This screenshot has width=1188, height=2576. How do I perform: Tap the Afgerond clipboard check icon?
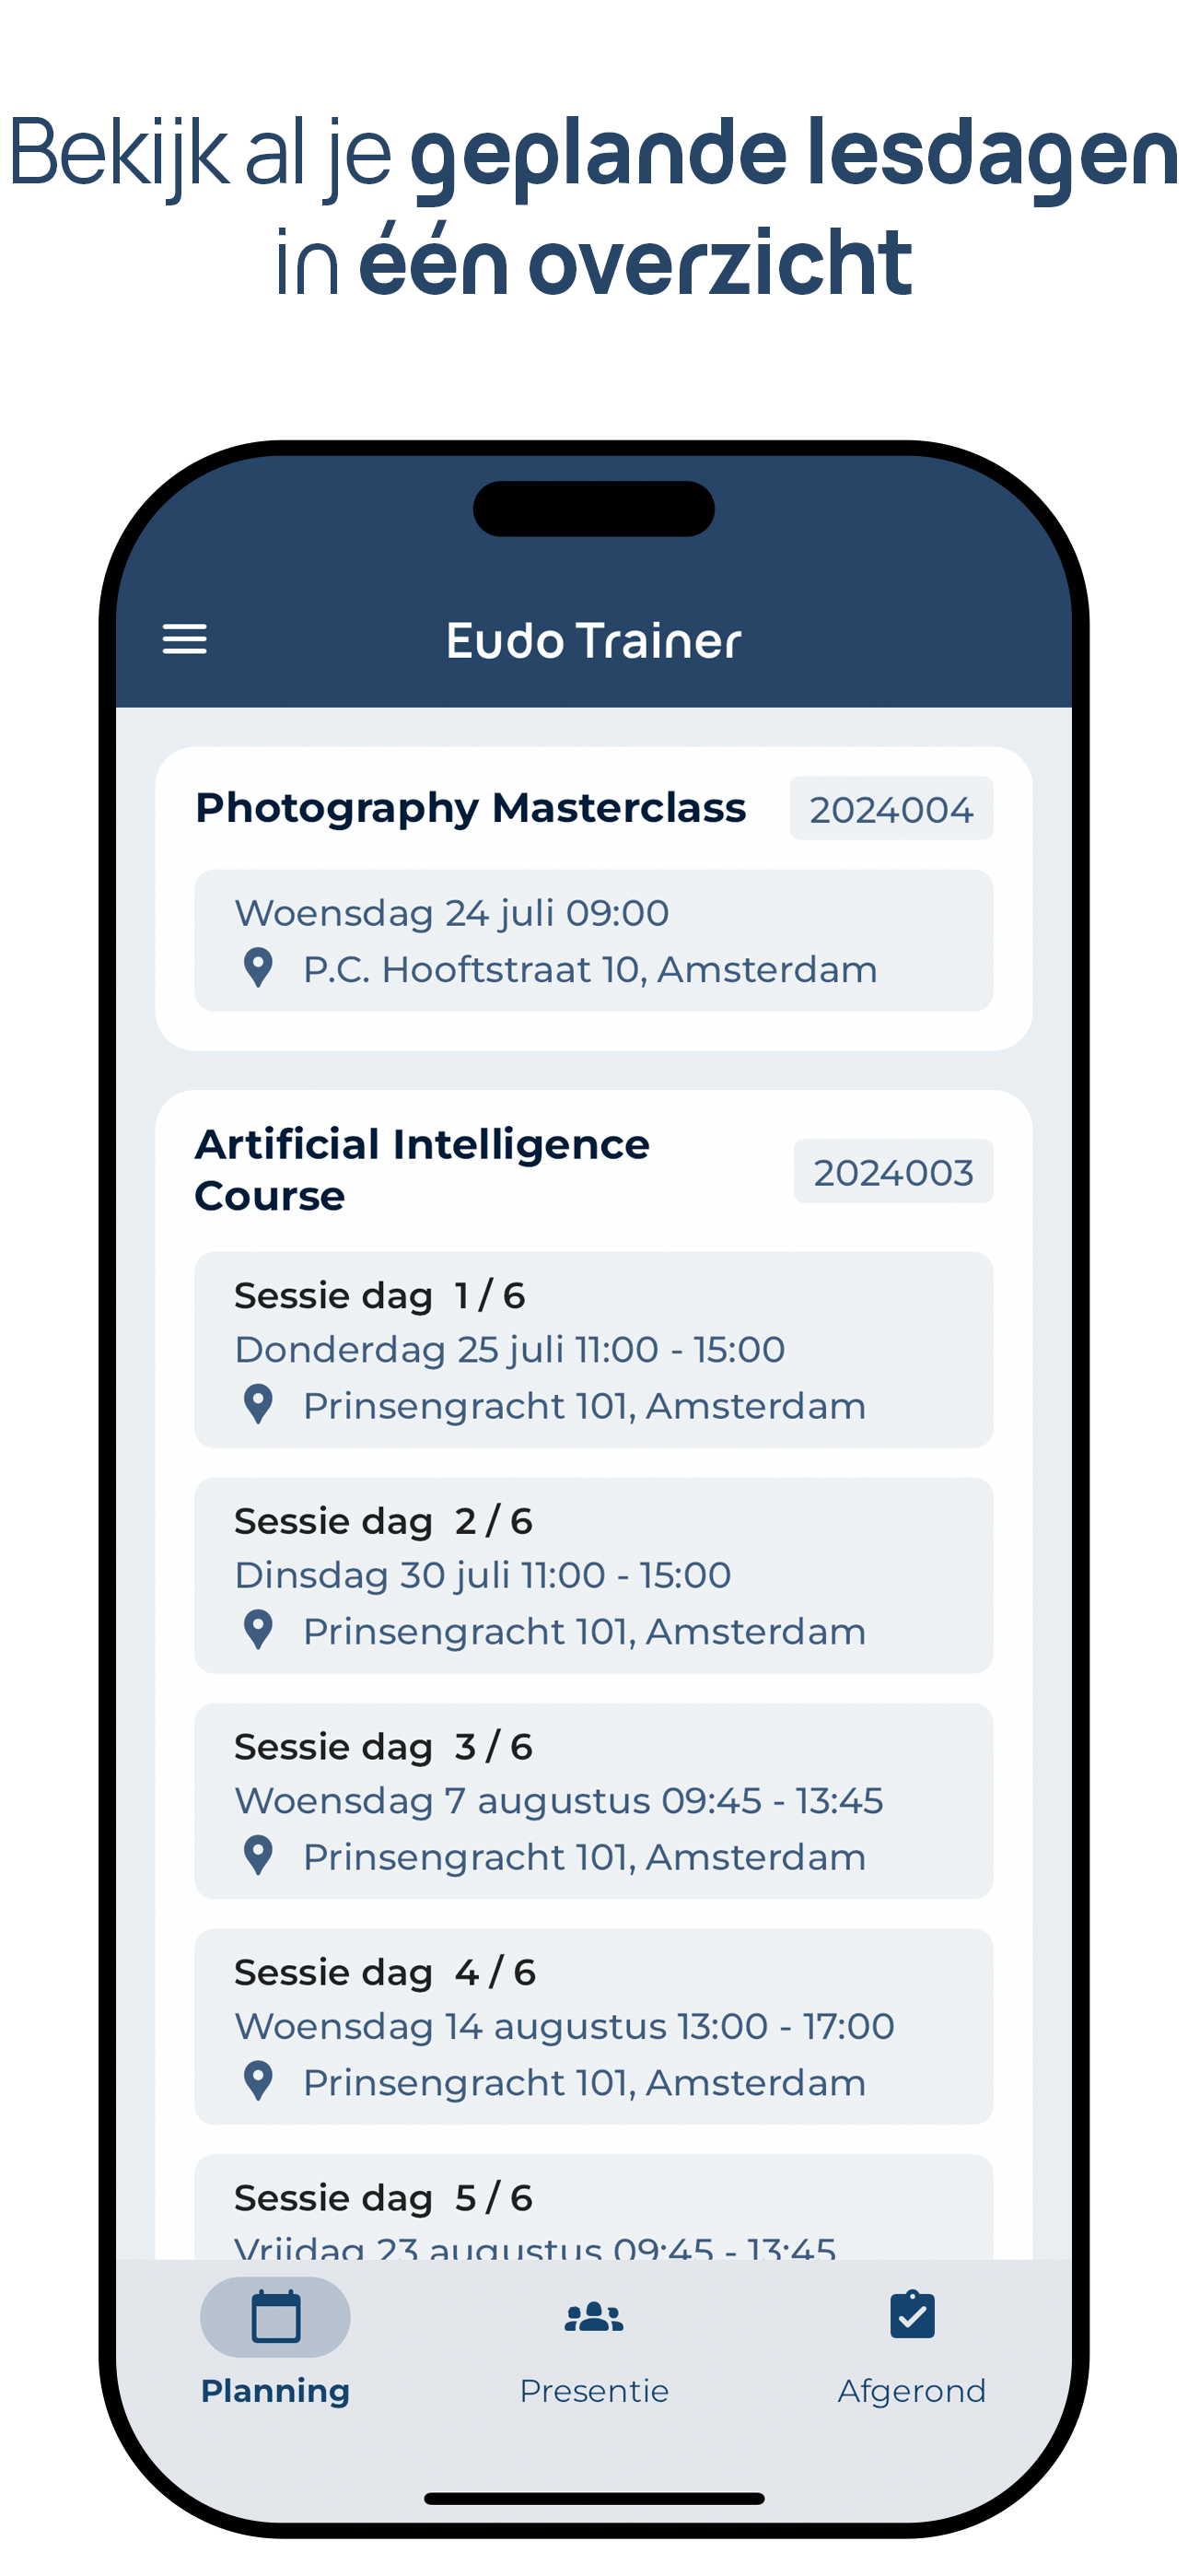point(911,2316)
